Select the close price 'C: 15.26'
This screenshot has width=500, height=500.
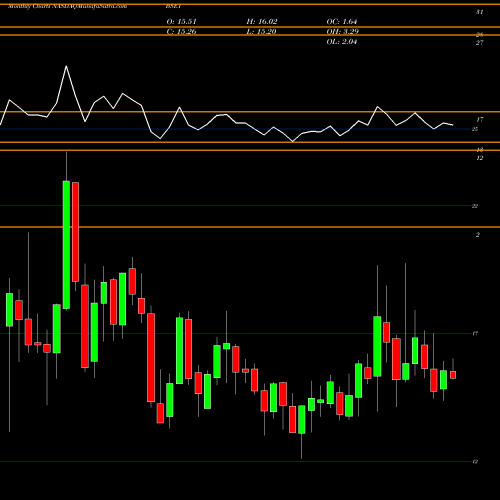pyautogui.click(x=181, y=32)
